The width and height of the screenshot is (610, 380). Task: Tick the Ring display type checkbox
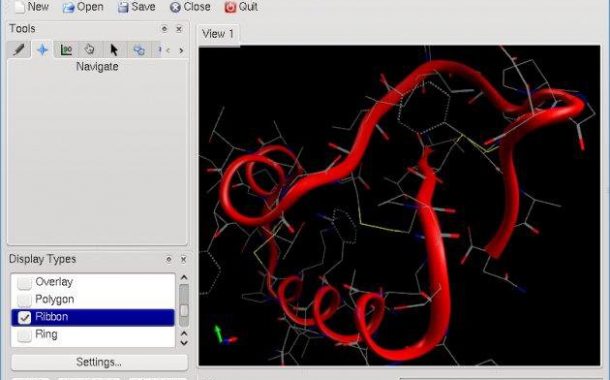point(25,334)
